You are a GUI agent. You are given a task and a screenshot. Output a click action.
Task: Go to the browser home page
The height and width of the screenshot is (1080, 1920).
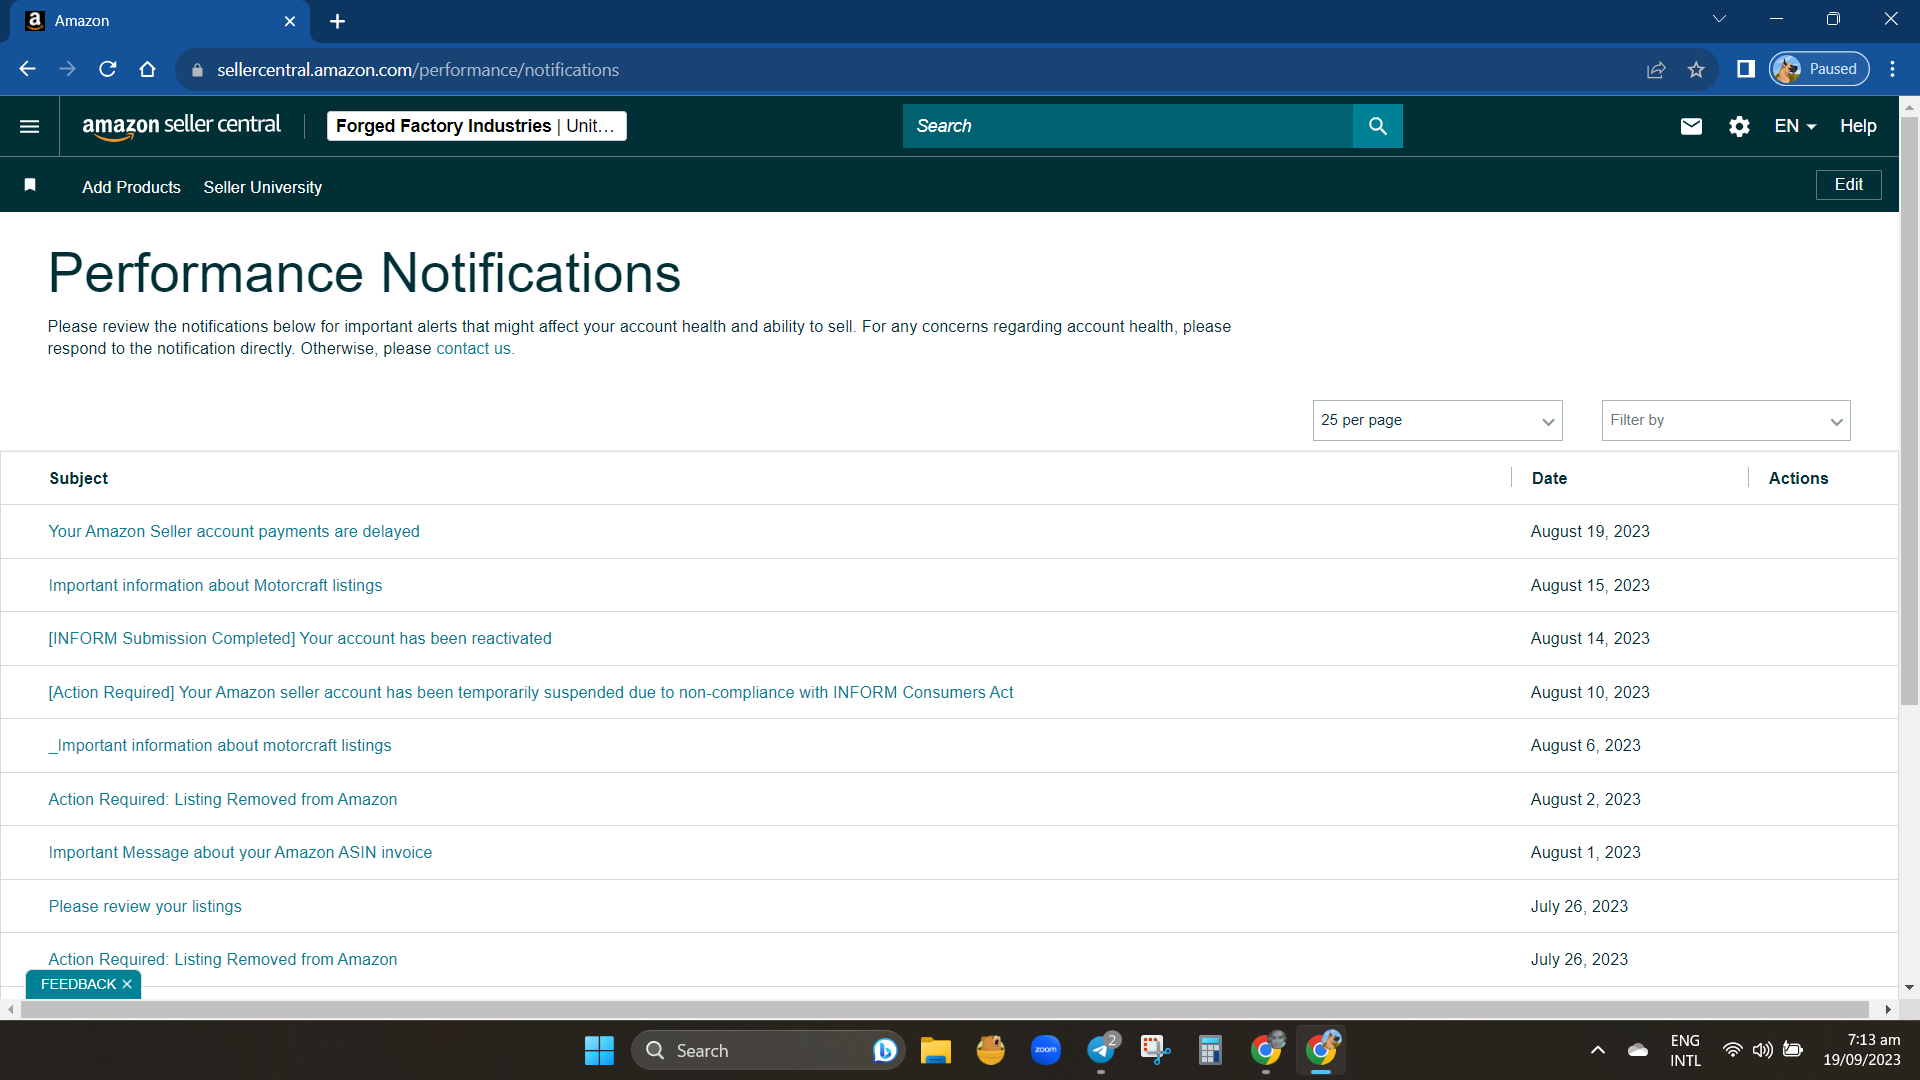pyautogui.click(x=147, y=69)
